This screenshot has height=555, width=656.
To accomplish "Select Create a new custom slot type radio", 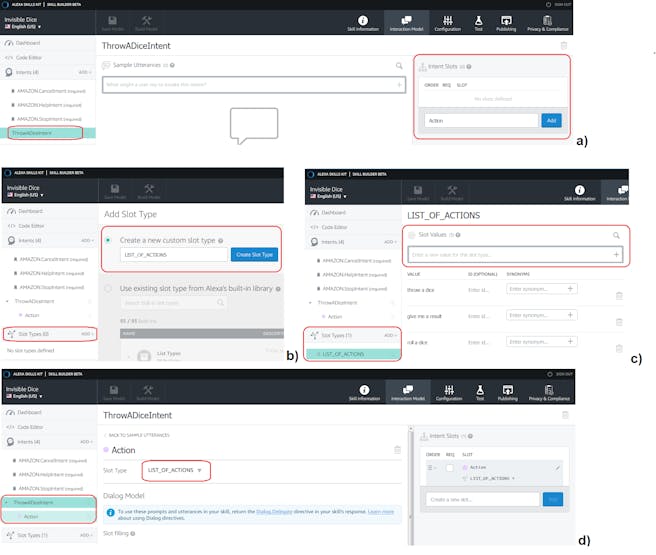I will tap(108, 240).
